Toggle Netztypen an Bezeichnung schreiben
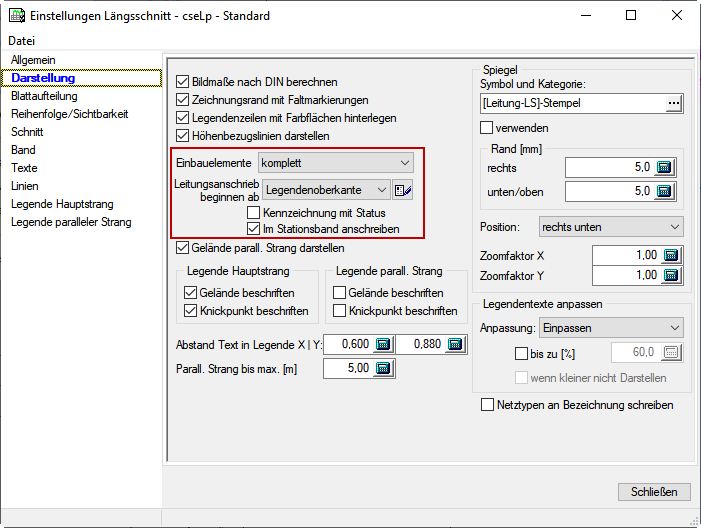 click(x=488, y=405)
